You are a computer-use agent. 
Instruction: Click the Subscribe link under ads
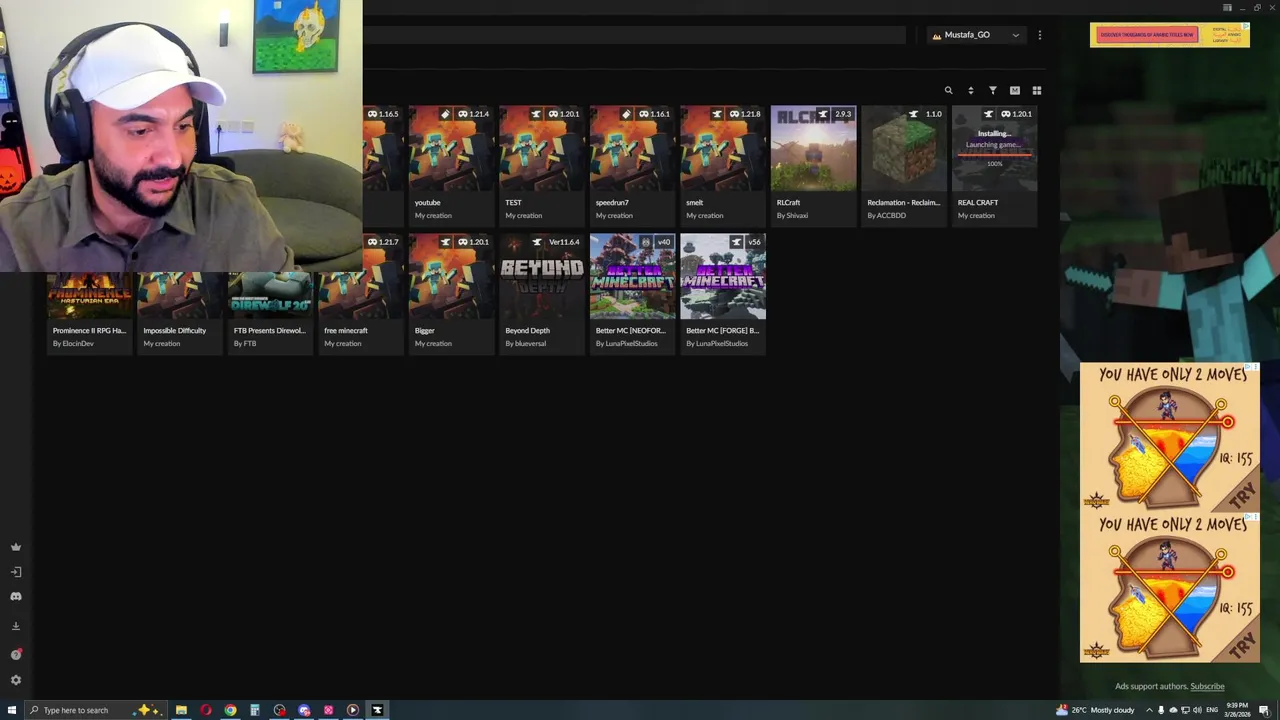1207,686
